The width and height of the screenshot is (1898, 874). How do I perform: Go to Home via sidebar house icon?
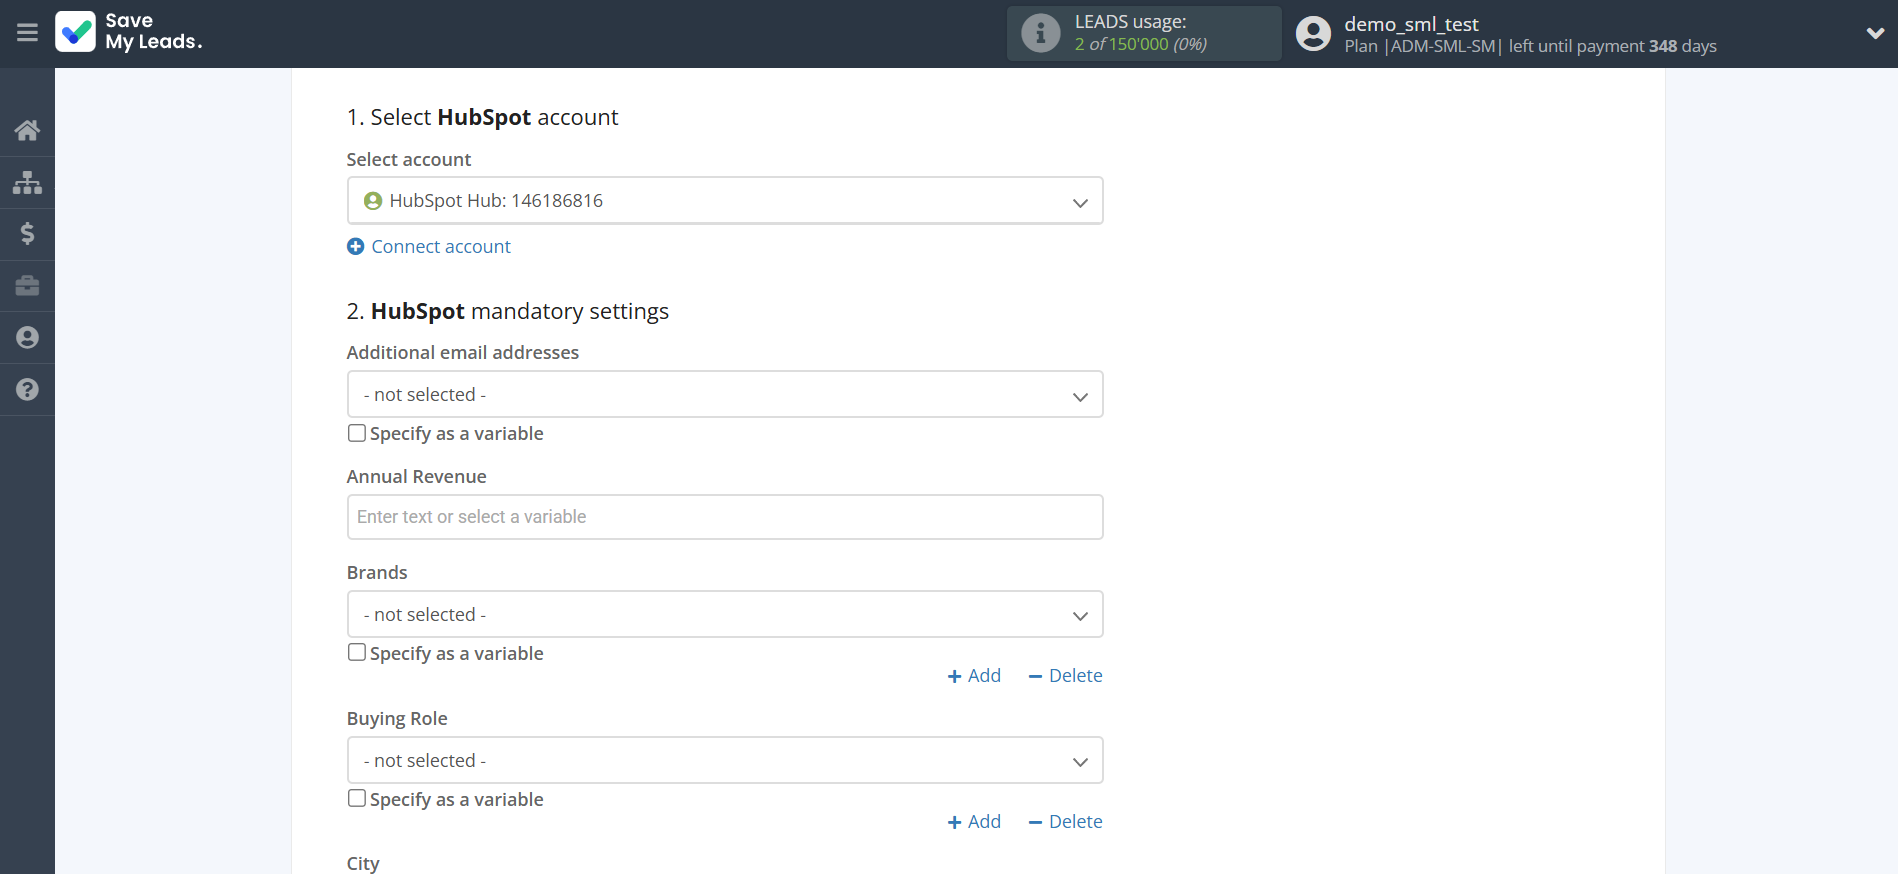click(27, 130)
